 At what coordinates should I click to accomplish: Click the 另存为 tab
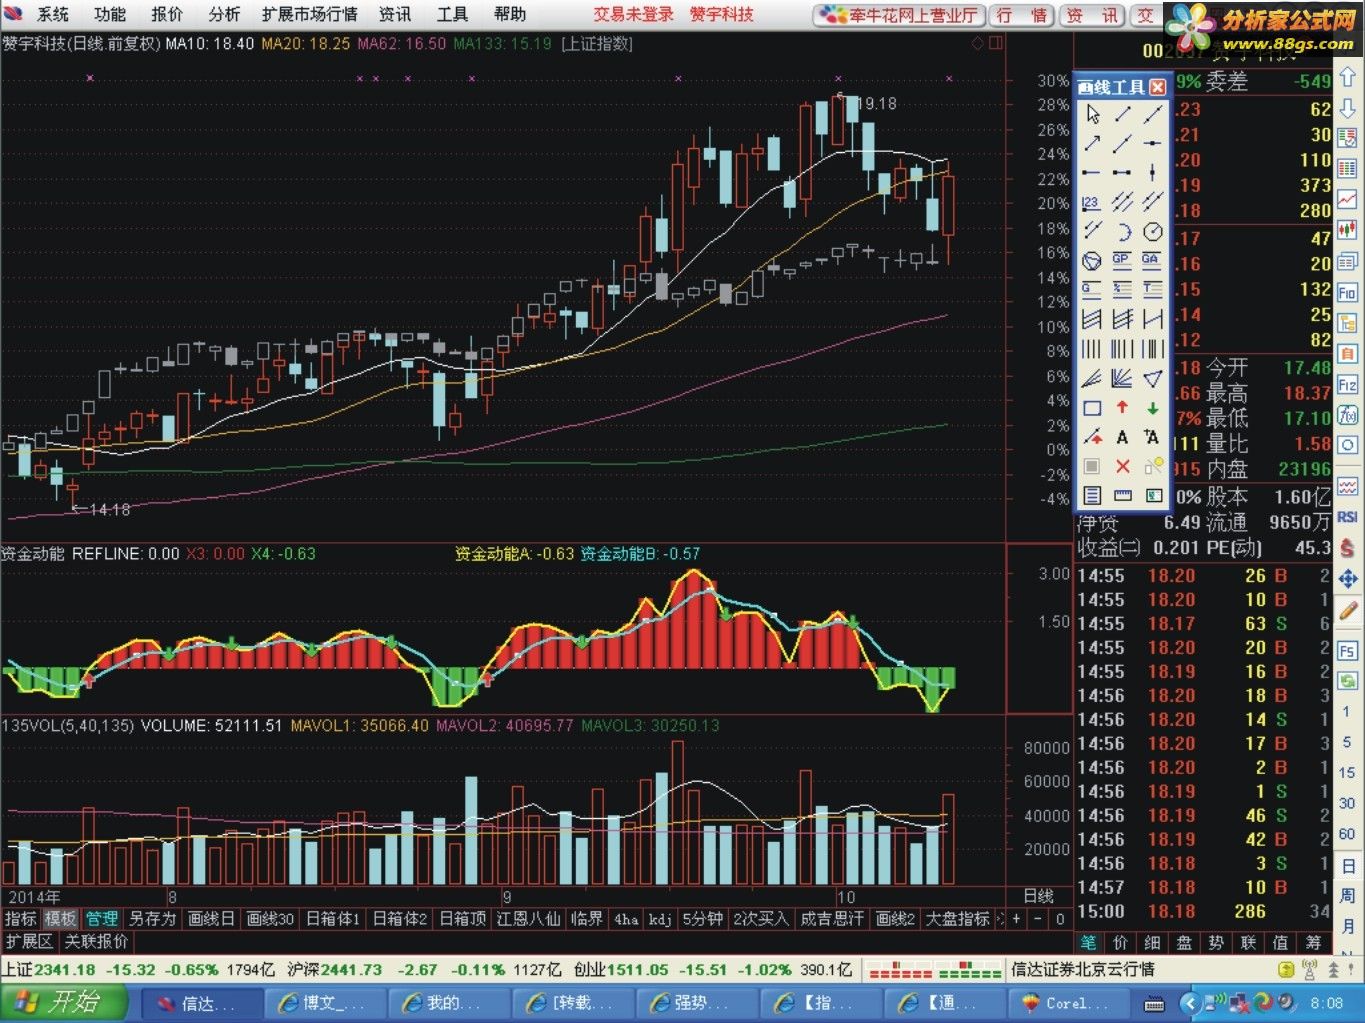[x=152, y=919]
